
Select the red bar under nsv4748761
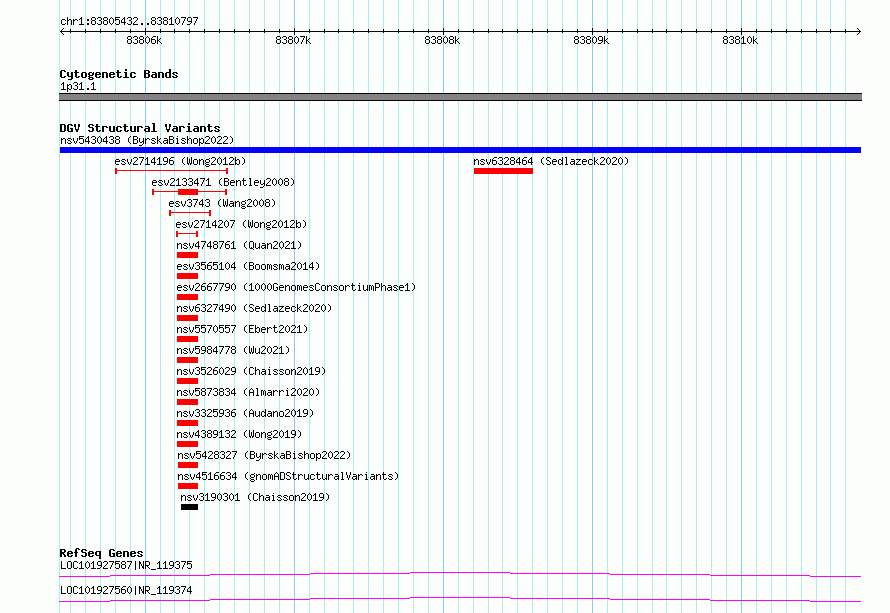point(187,255)
